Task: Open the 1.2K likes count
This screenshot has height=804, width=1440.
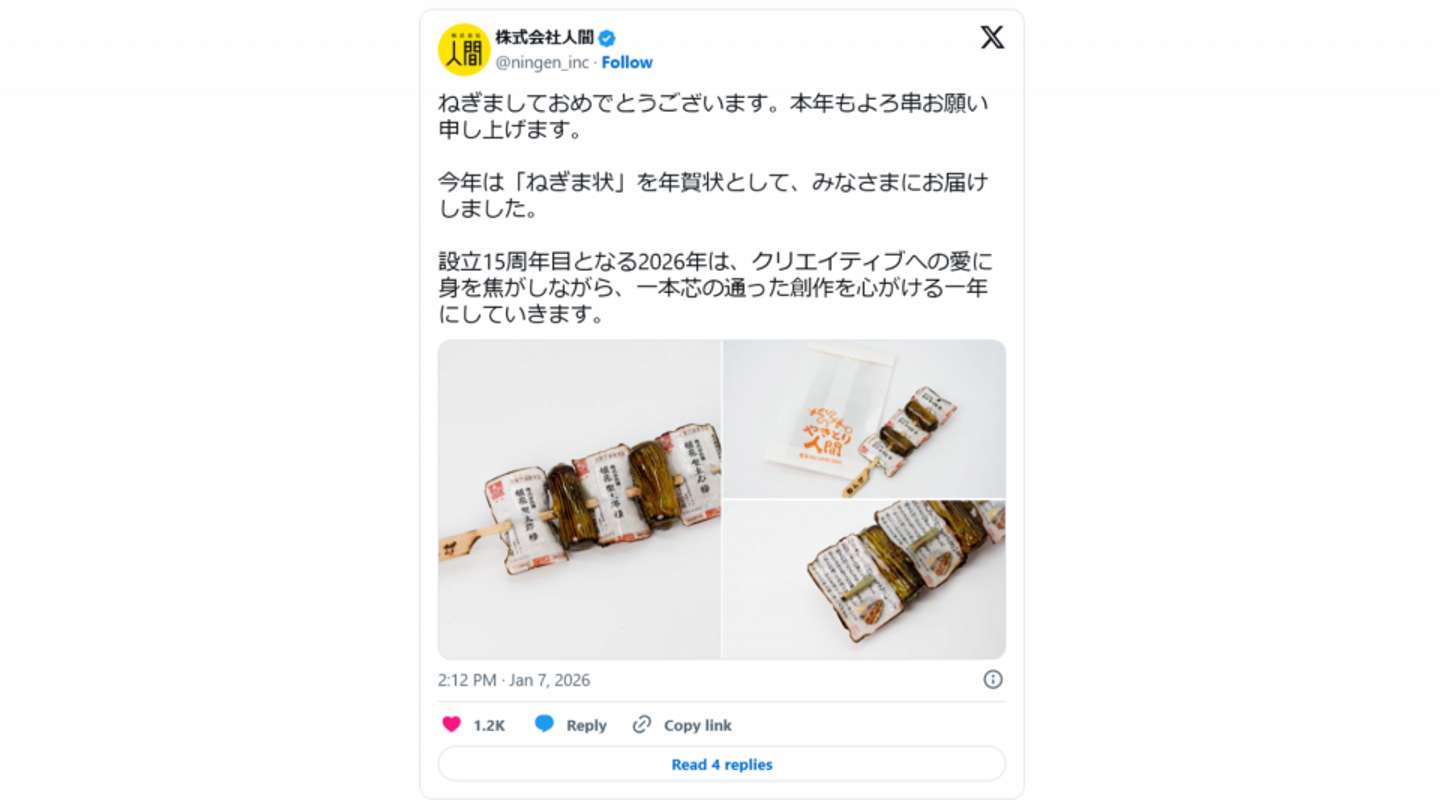Action: click(489, 726)
